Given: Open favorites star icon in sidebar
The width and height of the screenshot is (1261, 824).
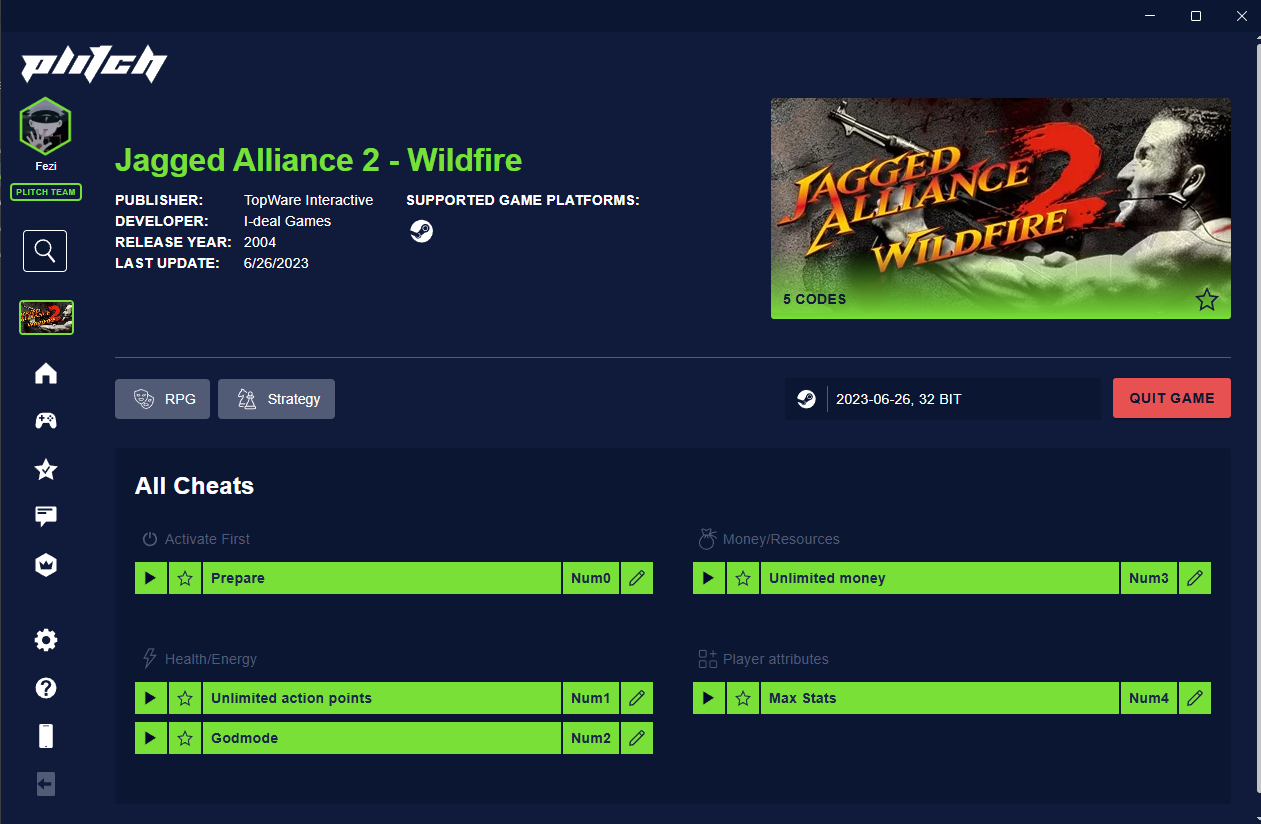Looking at the screenshot, I should click(x=46, y=469).
